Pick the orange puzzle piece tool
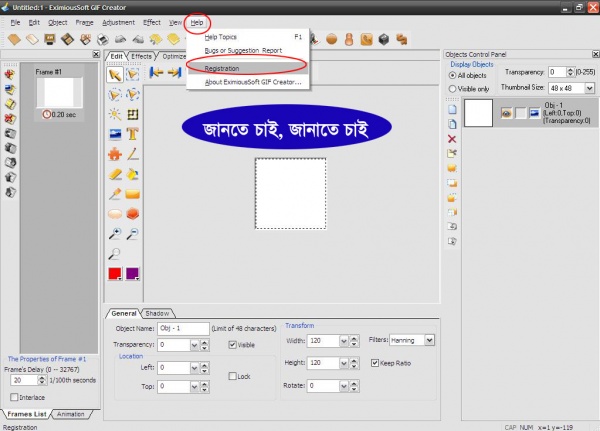This screenshot has width=600, height=431. pos(115,154)
